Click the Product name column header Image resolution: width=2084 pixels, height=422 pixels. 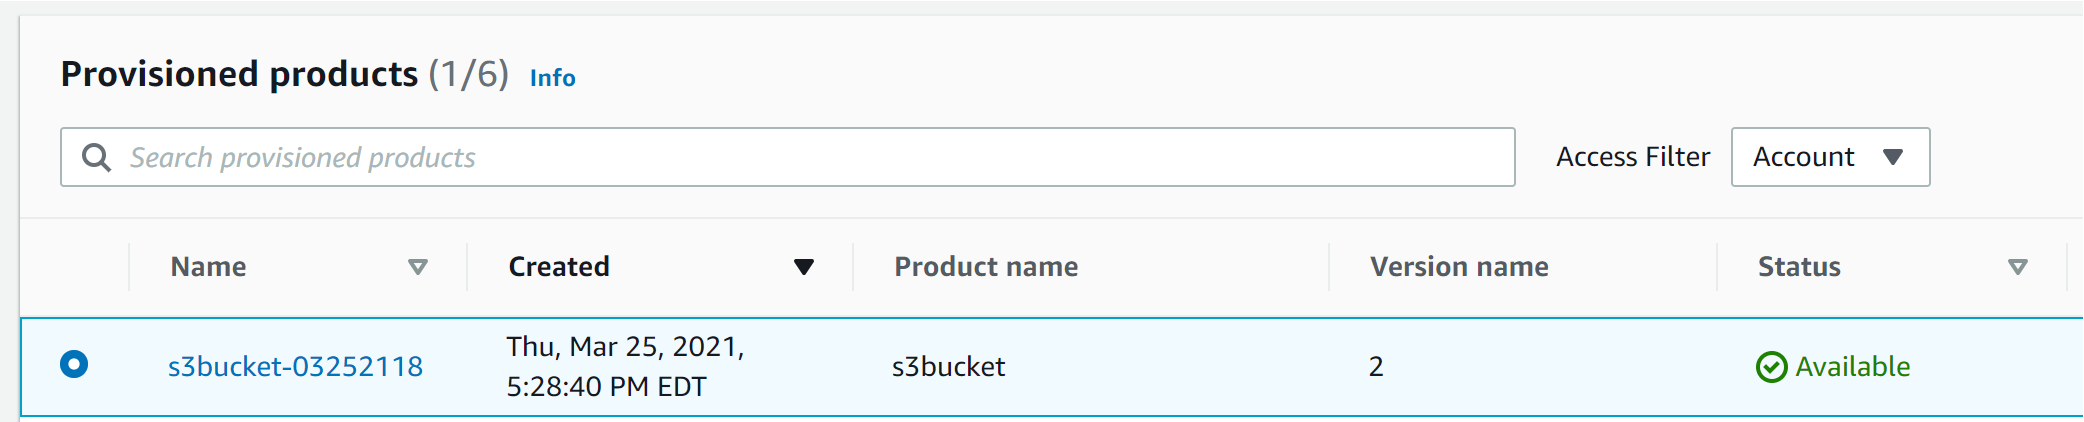coord(986,267)
